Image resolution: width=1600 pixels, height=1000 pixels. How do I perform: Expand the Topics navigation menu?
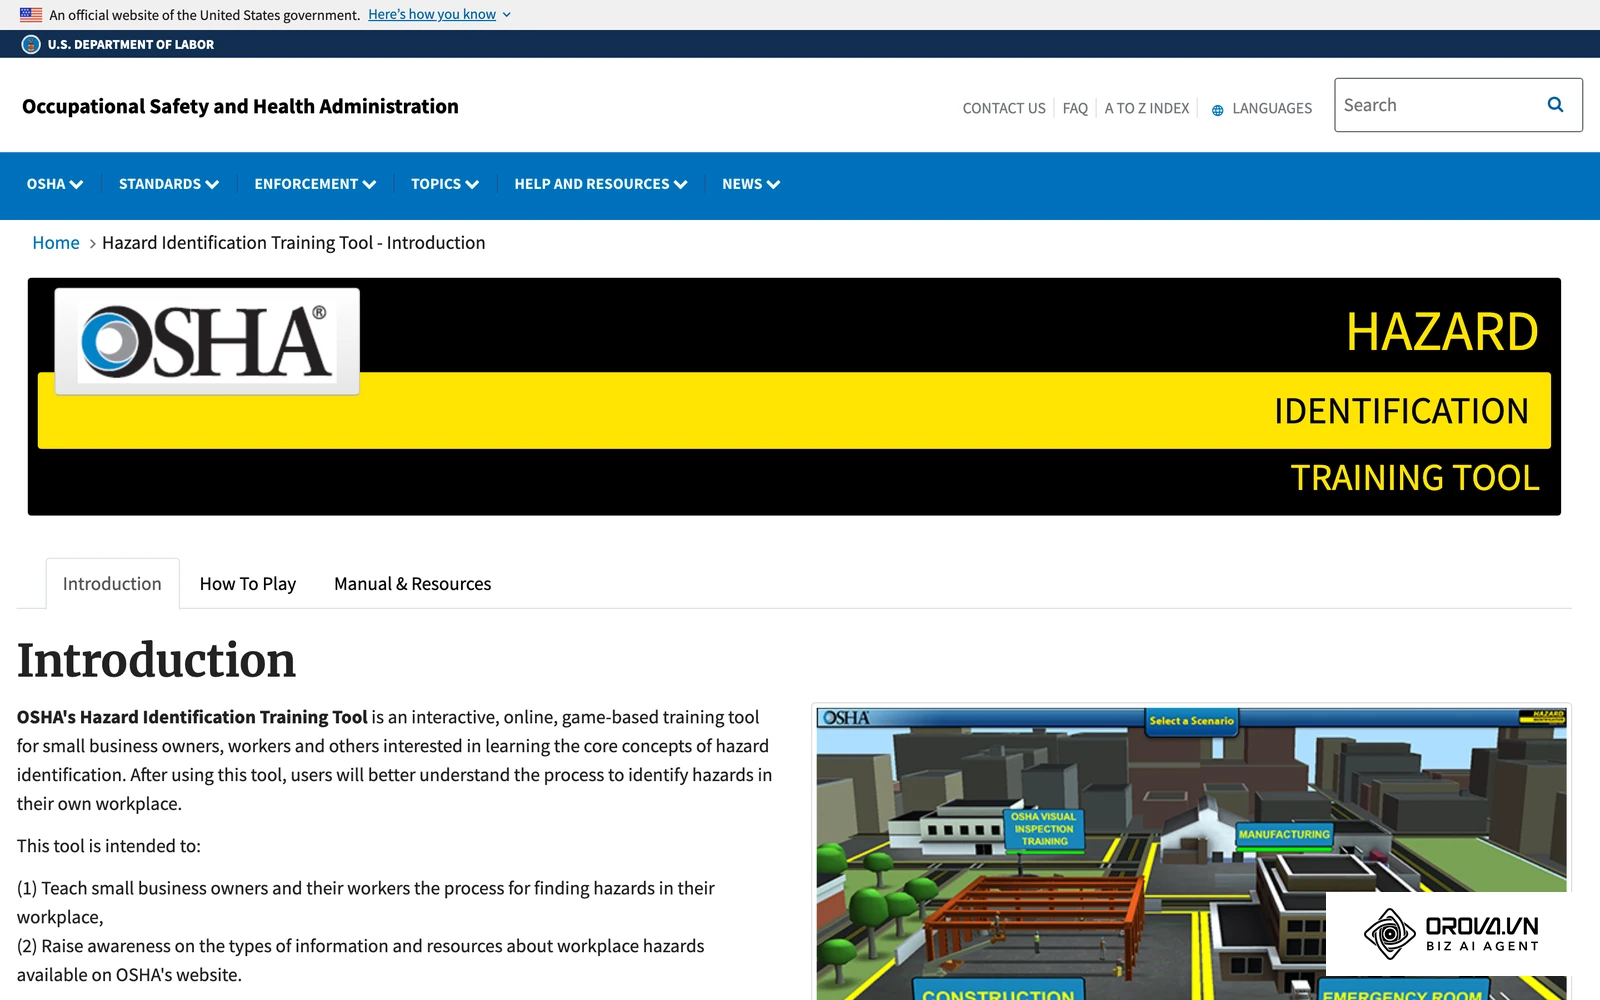tap(445, 184)
